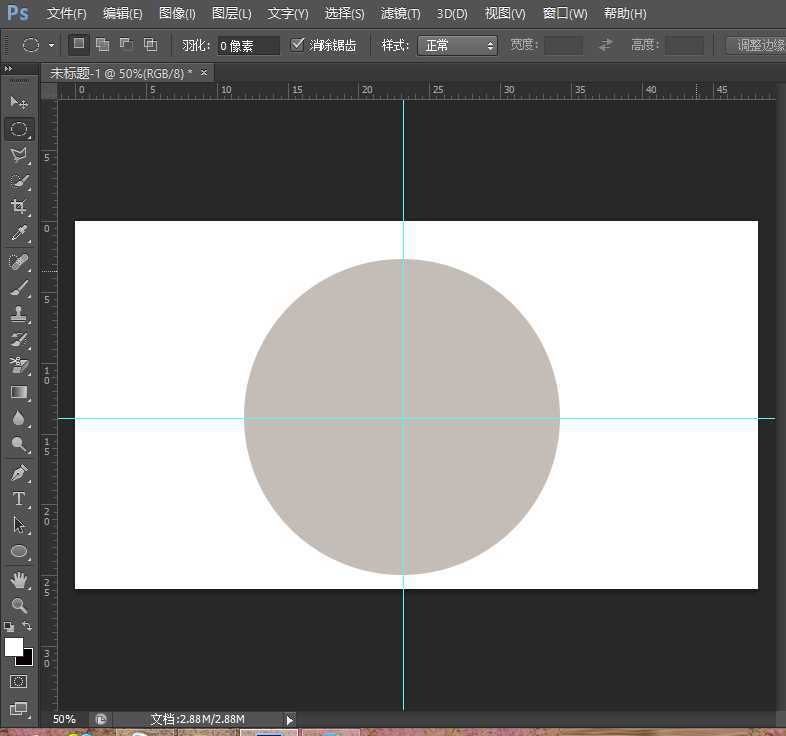
Task: Open the 滤镜(T) menu
Action: pyautogui.click(x=400, y=14)
